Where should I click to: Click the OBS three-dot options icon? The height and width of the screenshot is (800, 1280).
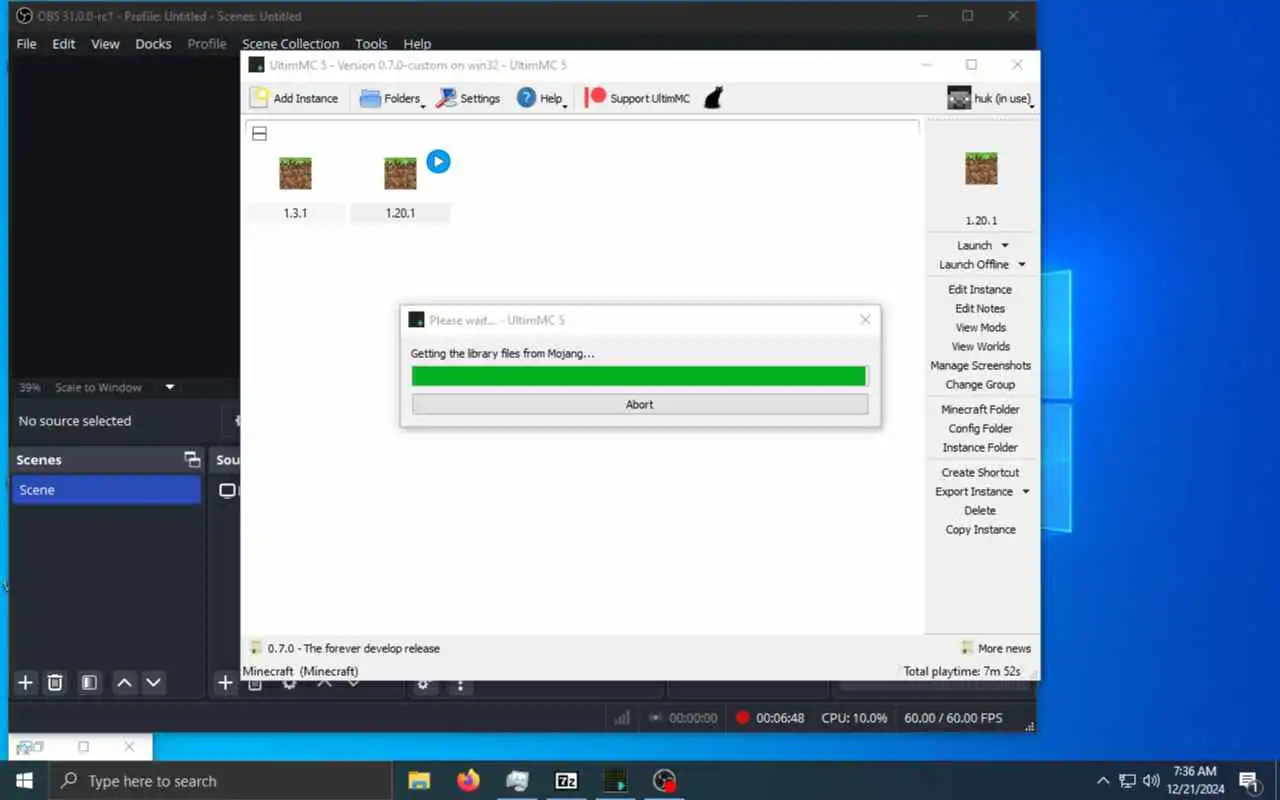(x=460, y=685)
